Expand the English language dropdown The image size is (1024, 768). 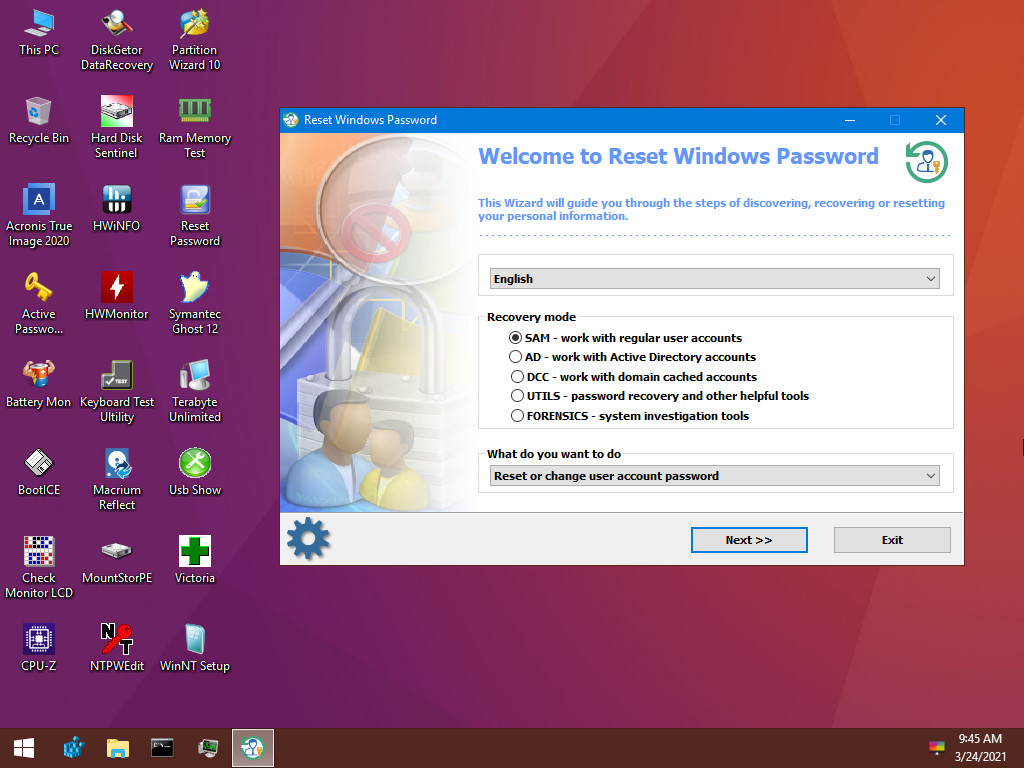point(714,279)
